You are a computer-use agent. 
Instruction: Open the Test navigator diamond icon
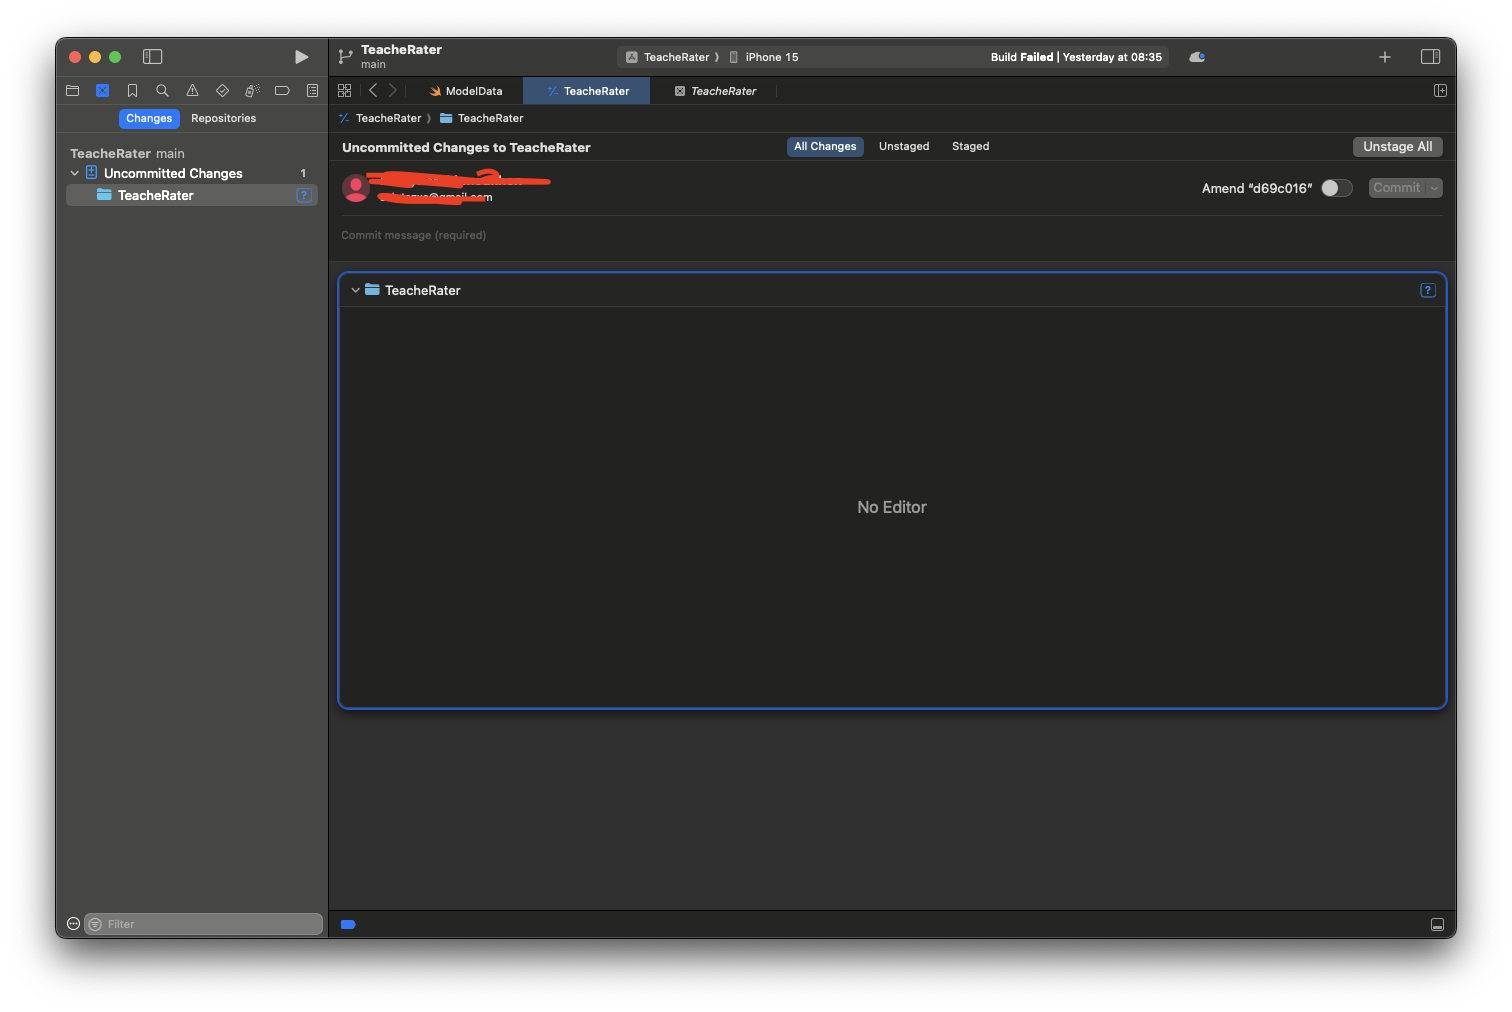point(222,90)
